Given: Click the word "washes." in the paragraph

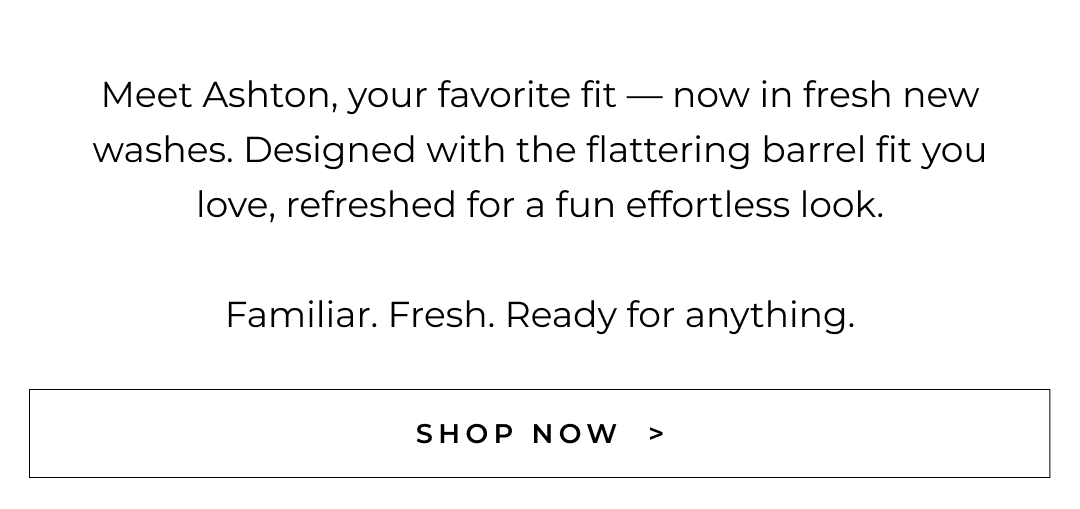Looking at the screenshot, I should pos(162,150).
